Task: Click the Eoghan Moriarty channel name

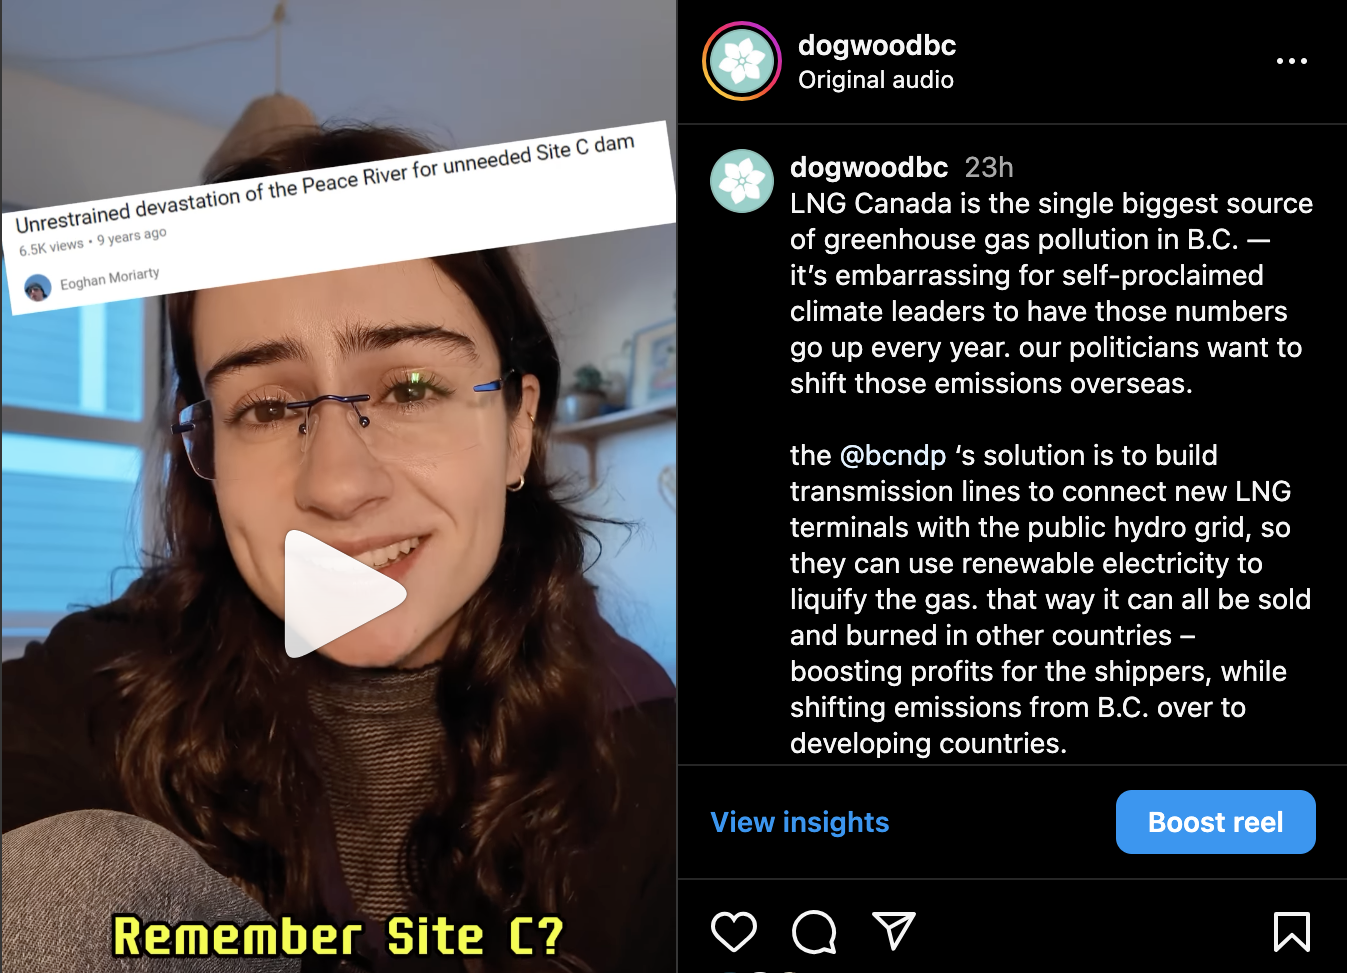Action: [x=110, y=278]
